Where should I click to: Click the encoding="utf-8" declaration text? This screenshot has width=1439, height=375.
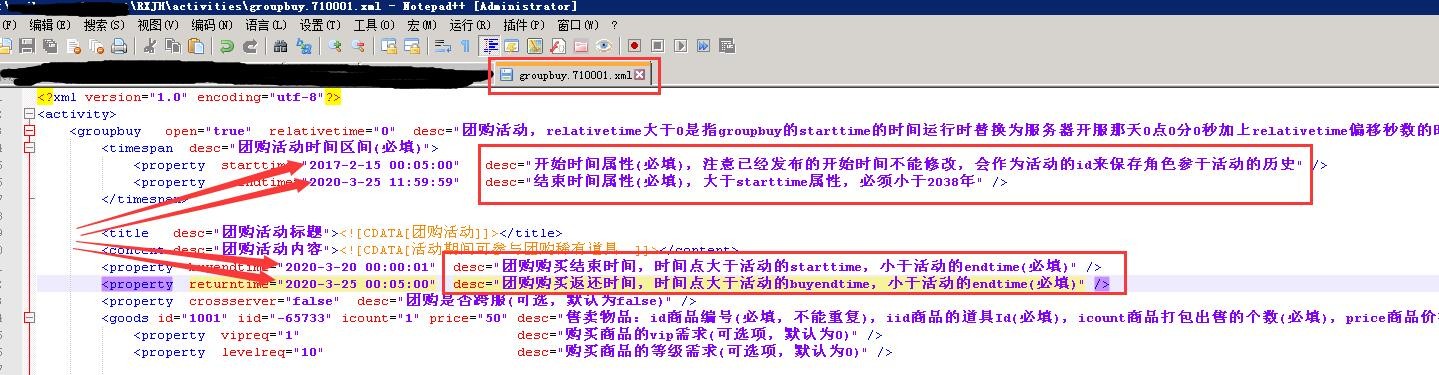pyautogui.click(x=260, y=97)
